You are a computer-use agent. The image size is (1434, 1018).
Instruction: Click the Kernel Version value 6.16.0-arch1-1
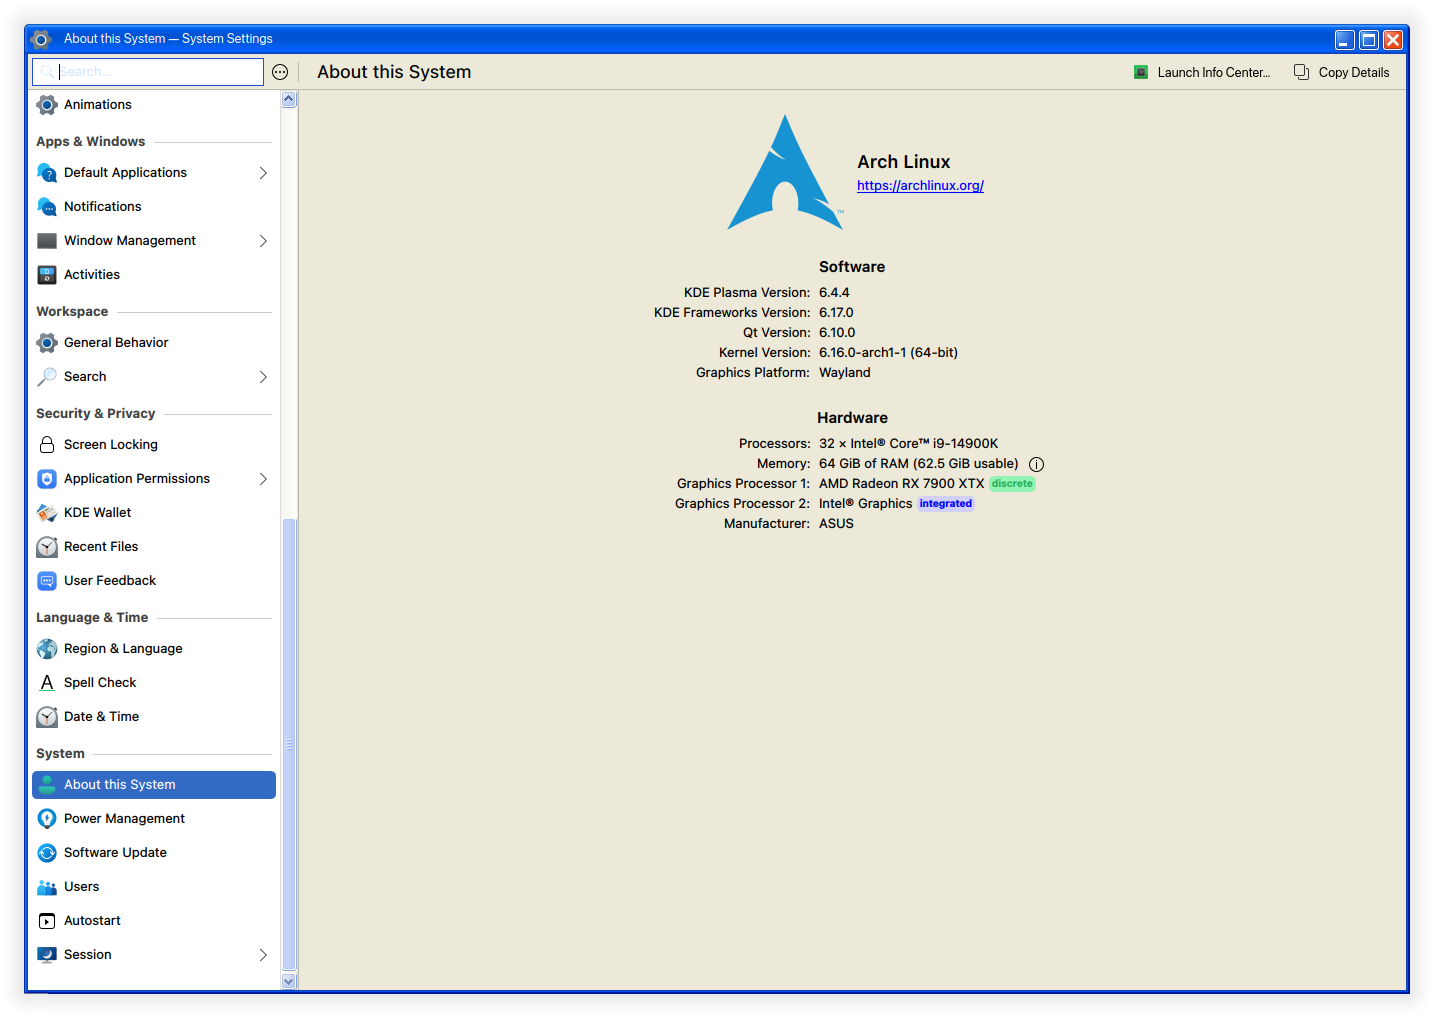888,353
